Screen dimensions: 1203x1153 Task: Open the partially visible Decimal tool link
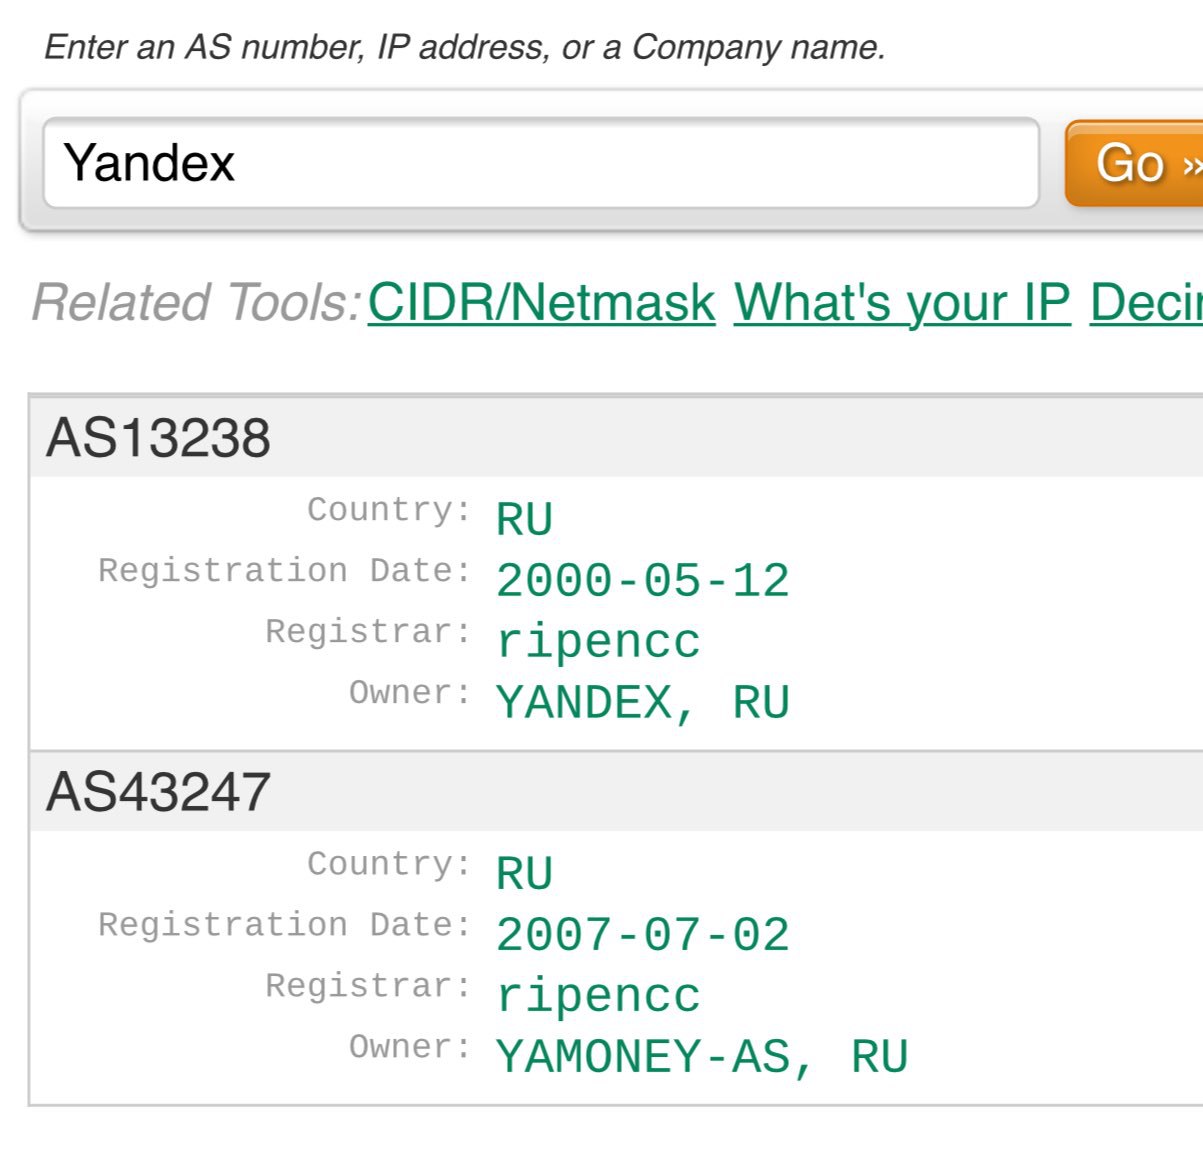point(1146,302)
